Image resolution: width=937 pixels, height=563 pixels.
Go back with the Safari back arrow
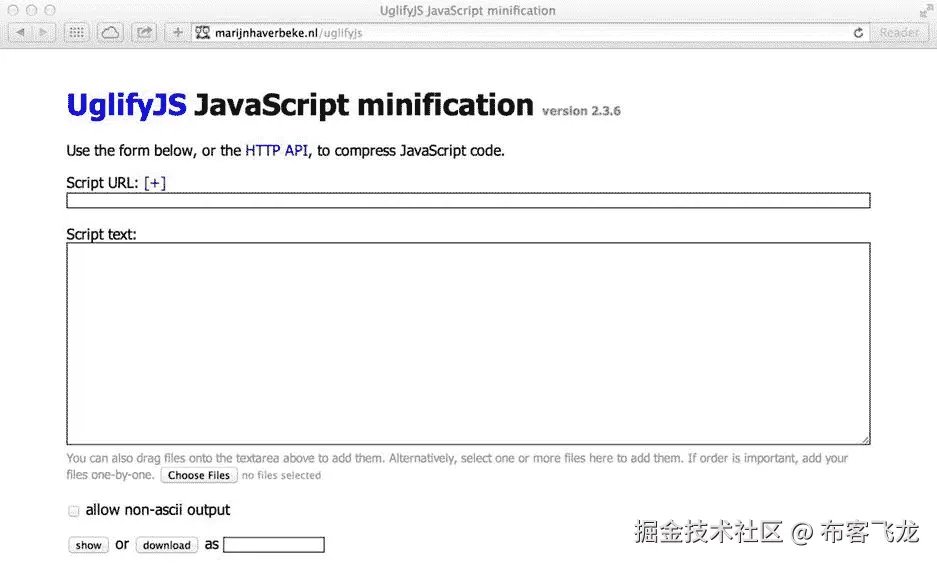pyautogui.click(x=20, y=32)
